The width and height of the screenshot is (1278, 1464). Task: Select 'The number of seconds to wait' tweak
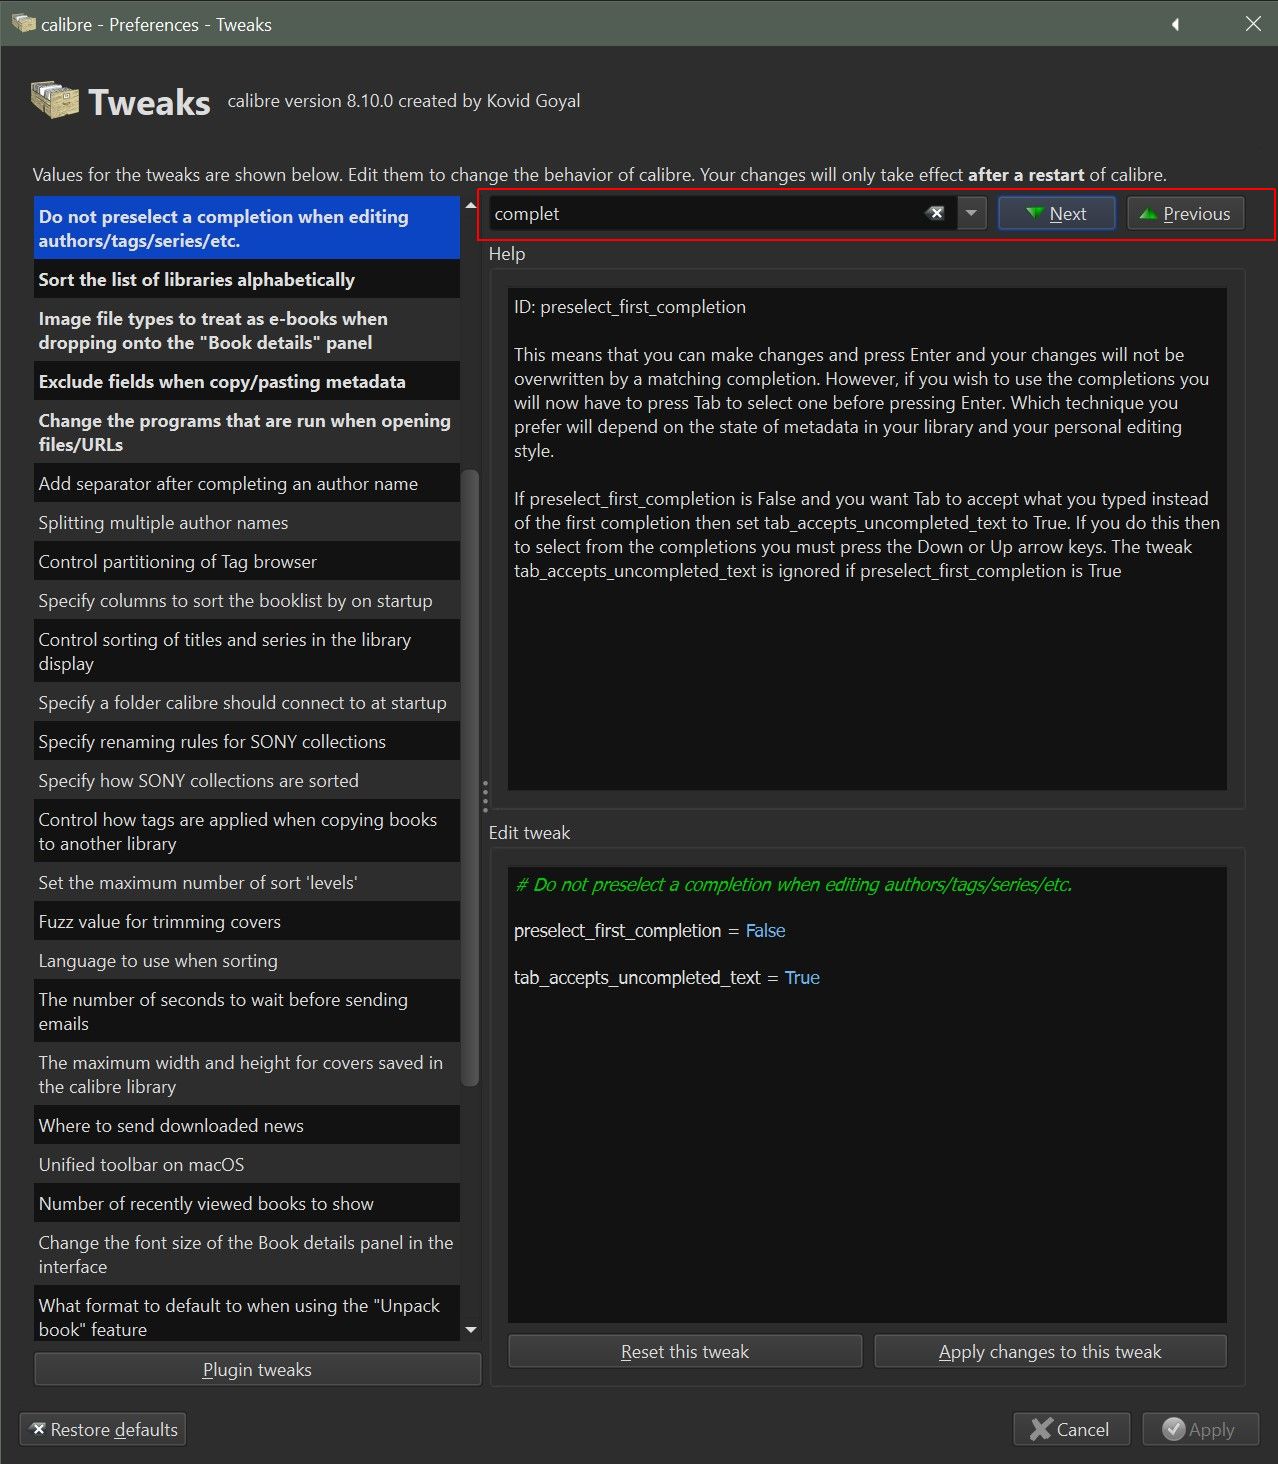pyautogui.click(x=247, y=1012)
